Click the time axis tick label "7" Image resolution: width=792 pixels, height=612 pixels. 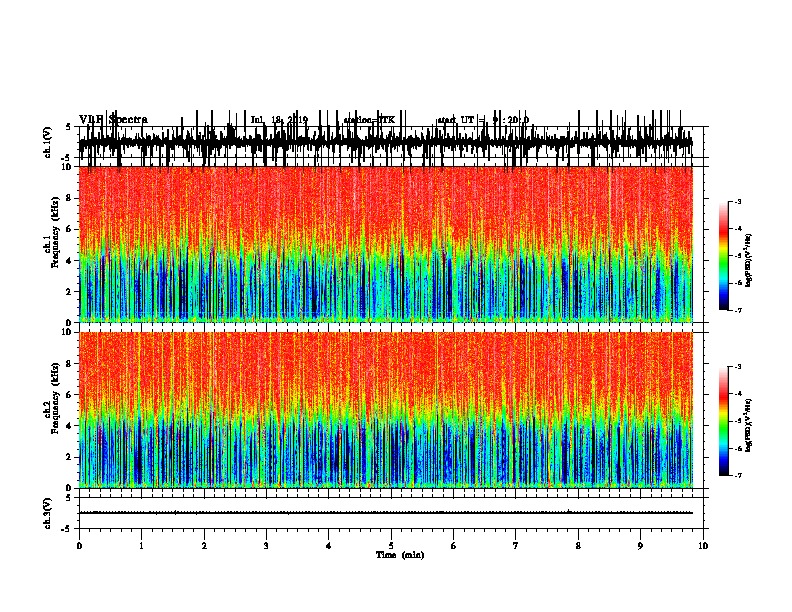pos(516,546)
